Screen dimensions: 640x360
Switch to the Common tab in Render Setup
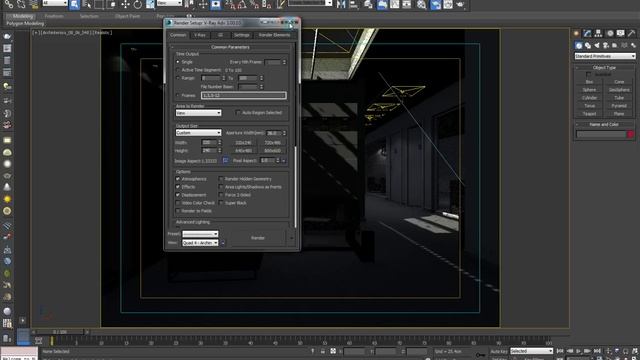(178, 35)
